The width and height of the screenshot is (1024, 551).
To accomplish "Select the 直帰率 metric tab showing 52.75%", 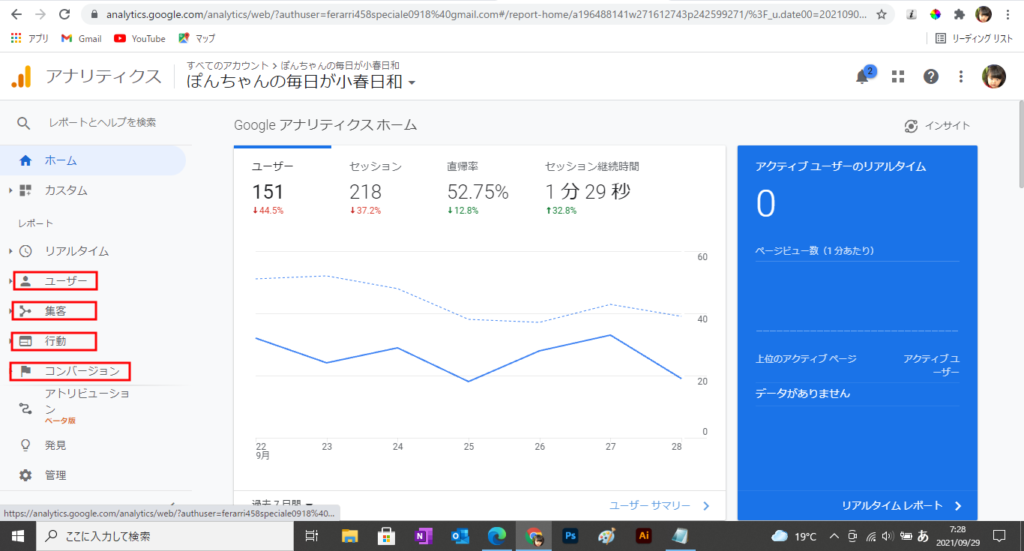I will click(x=477, y=187).
